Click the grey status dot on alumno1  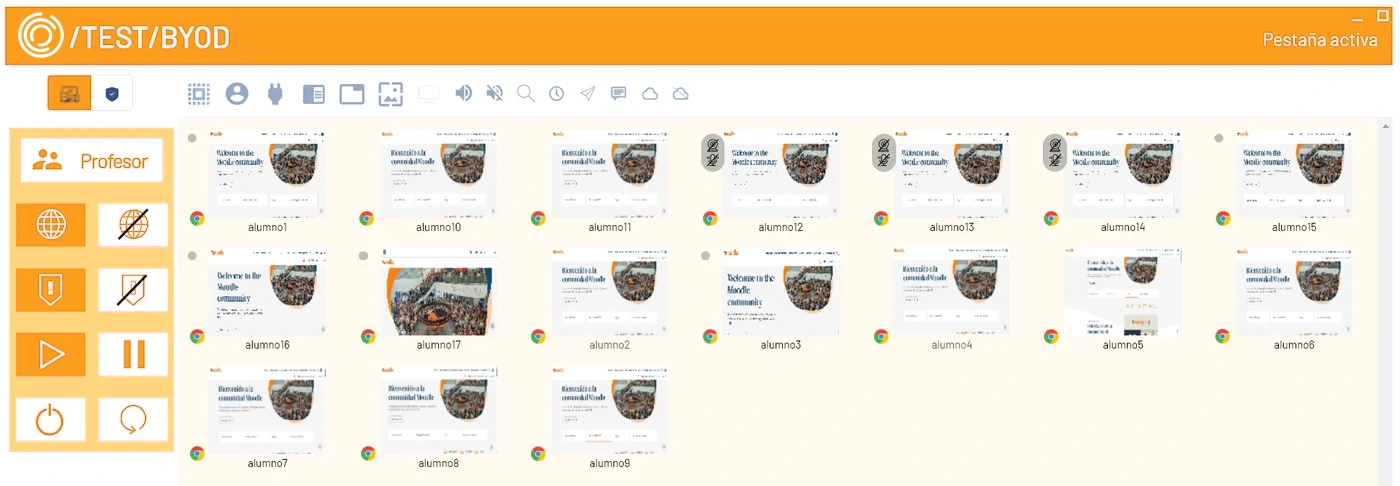[192, 139]
